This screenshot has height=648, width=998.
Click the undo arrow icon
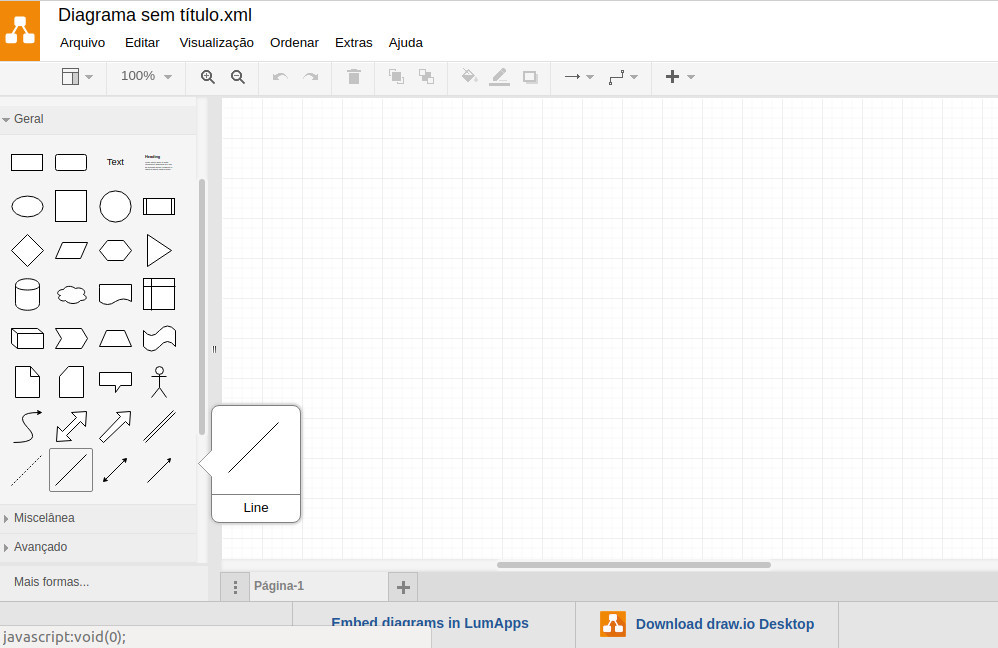(x=280, y=77)
